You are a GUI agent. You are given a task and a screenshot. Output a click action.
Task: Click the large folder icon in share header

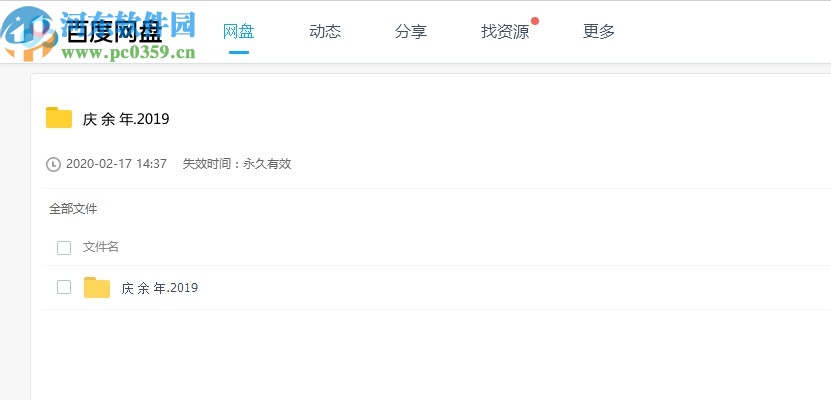click(59, 118)
